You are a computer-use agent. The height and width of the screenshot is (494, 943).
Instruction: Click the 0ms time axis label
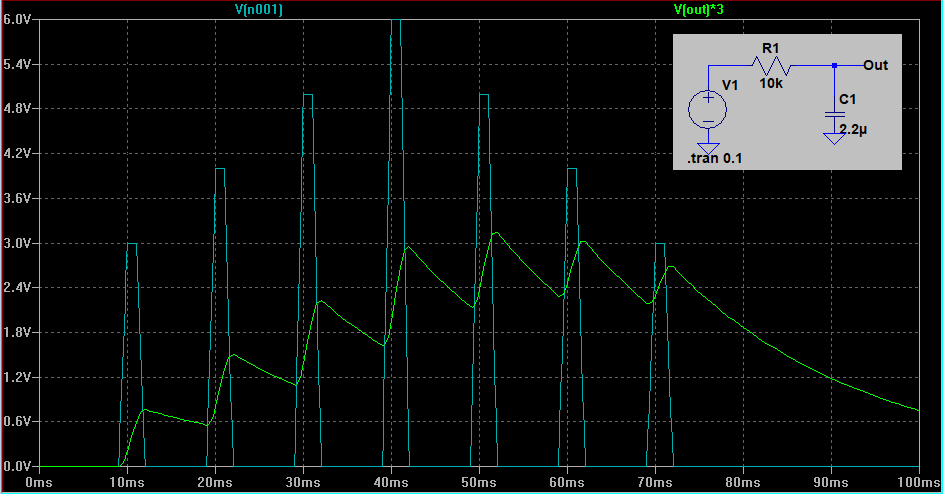(x=39, y=482)
